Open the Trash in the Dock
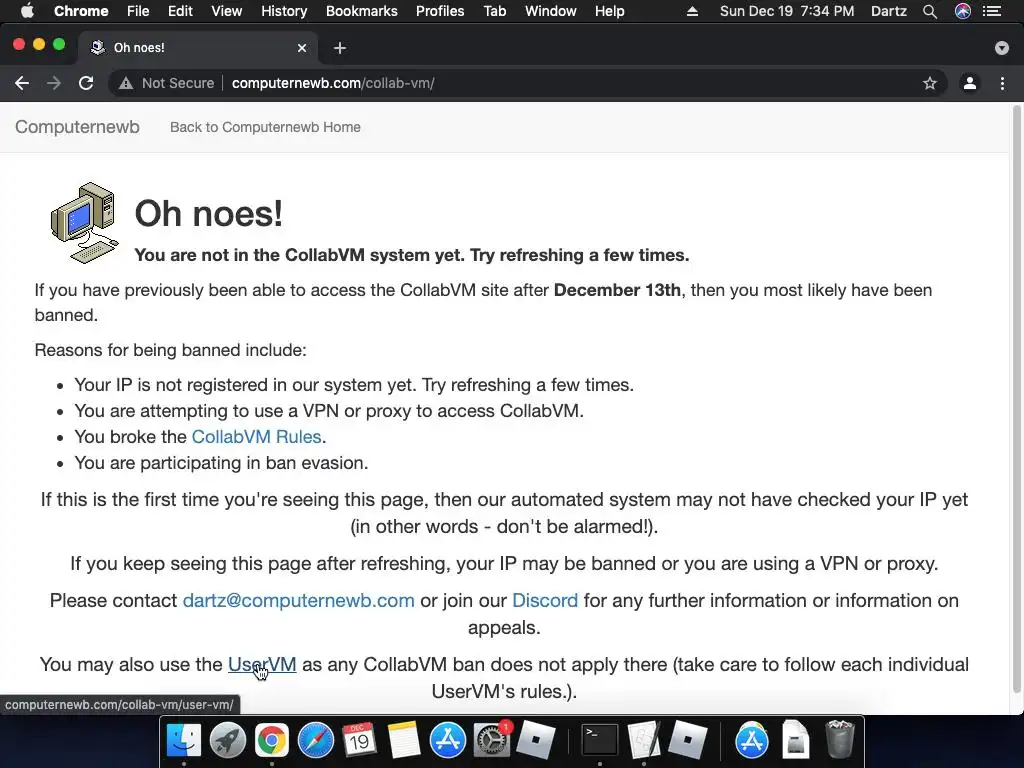Viewport: 1024px width, 768px height. pyautogui.click(x=840, y=740)
